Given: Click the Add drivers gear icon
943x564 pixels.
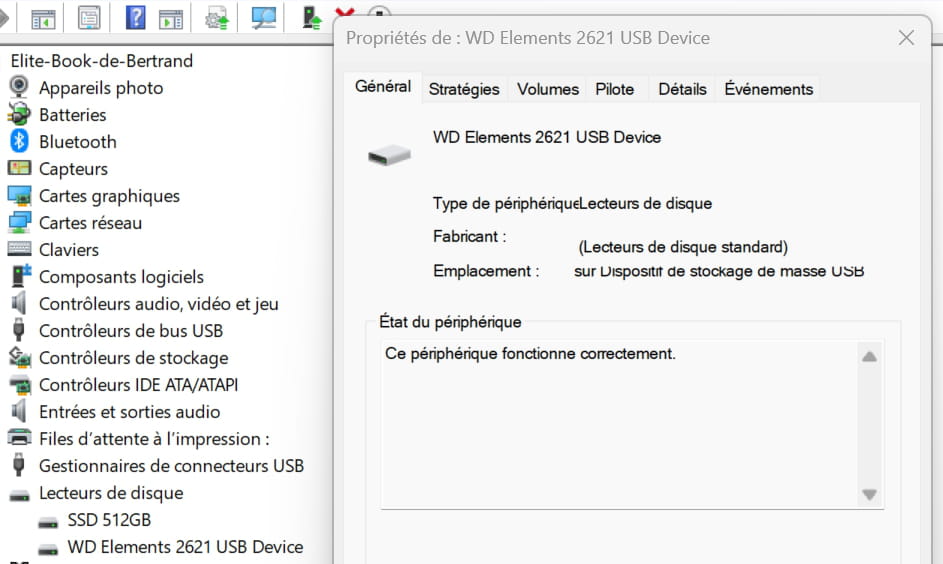Looking at the screenshot, I should pyautogui.click(x=217, y=18).
